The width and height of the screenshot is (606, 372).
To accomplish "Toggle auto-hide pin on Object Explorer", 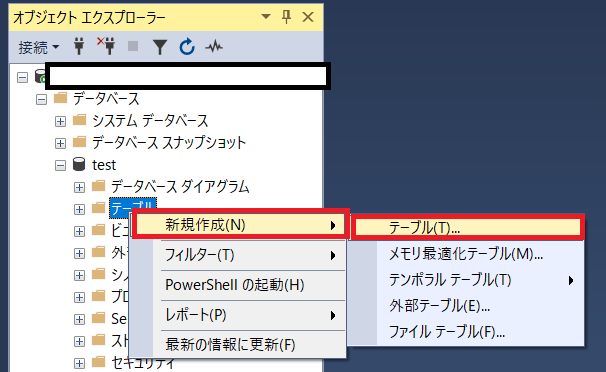I will point(286,17).
